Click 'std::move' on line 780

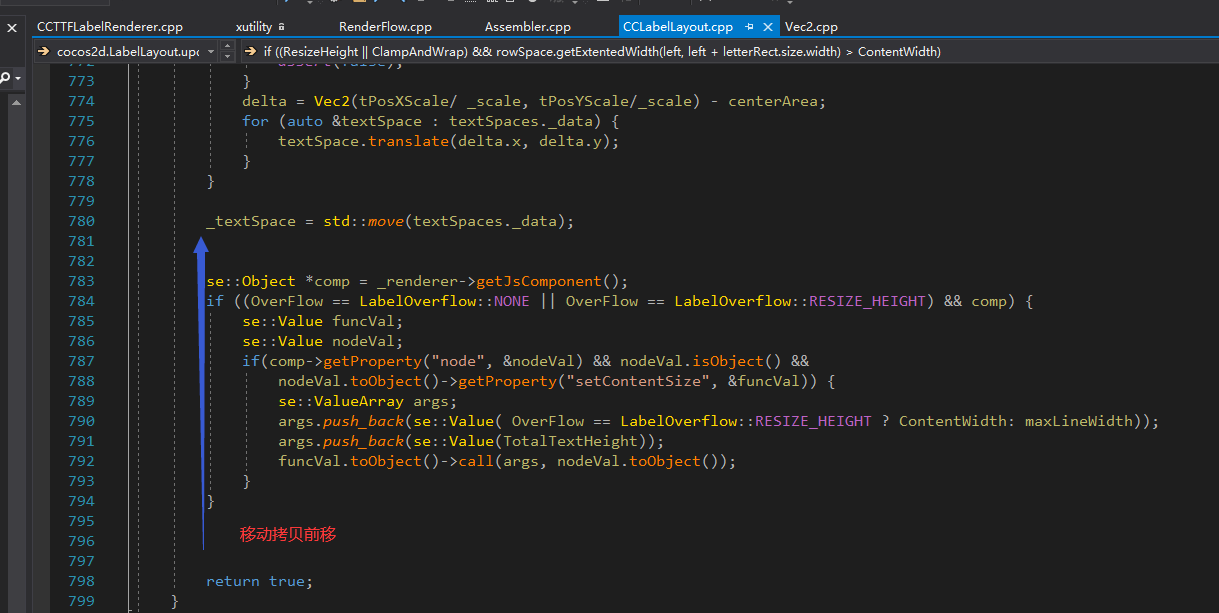coord(363,221)
